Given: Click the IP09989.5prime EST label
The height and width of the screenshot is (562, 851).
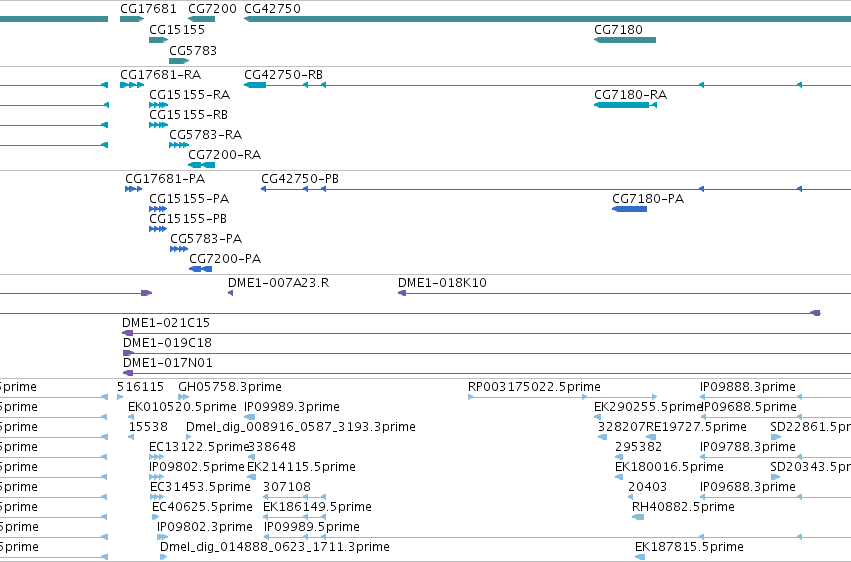Looking at the screenshot, I should pyautogui.click(x=312, y=528).
